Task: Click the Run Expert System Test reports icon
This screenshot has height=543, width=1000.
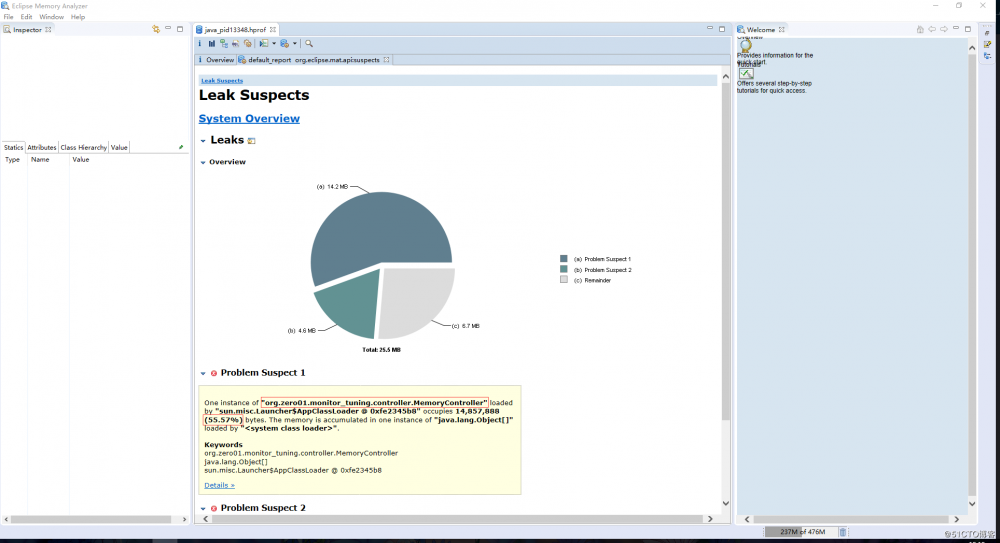Action: coord(263,44)
